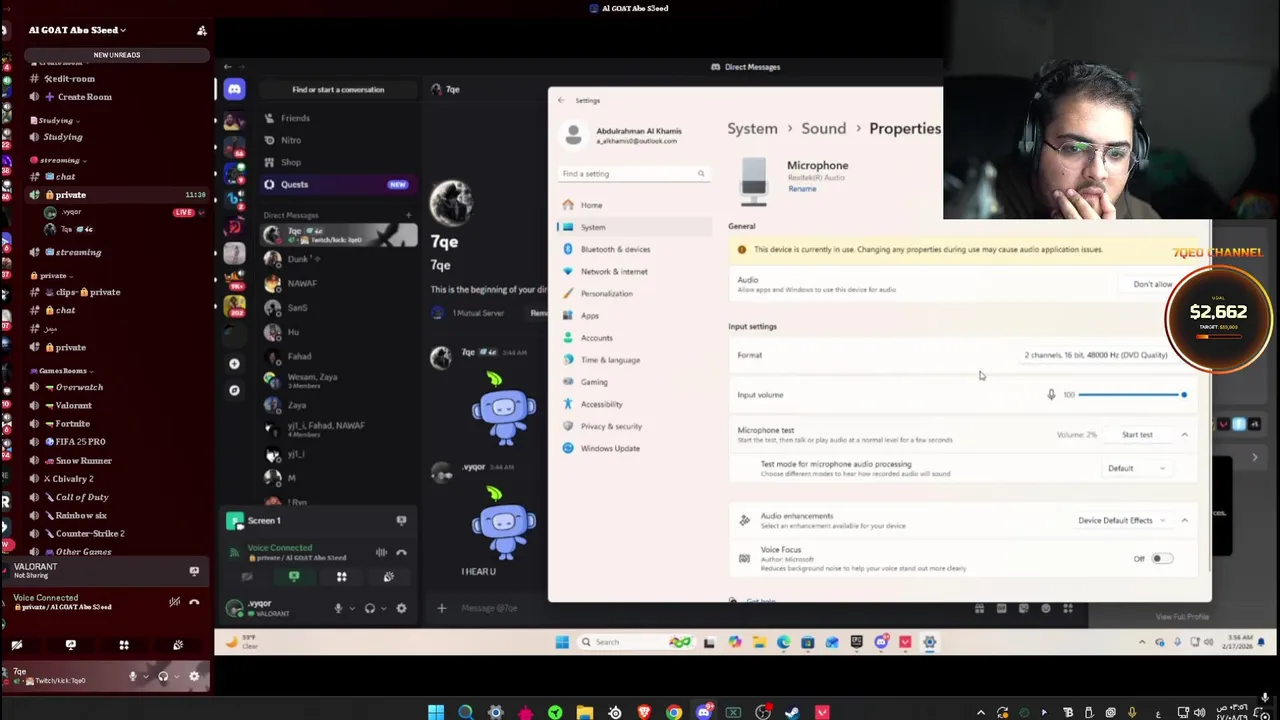Go back in Settings window

point(561,101)
